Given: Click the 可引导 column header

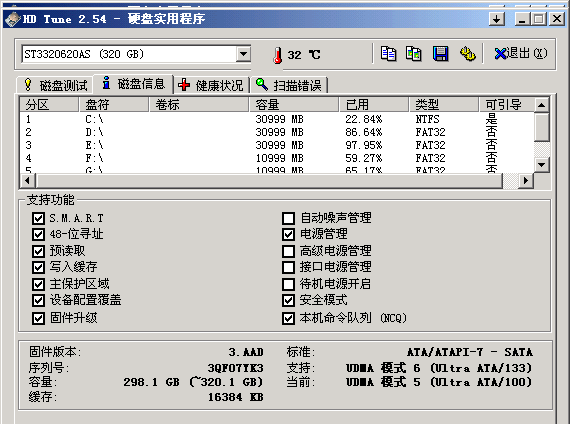Looking at the screenshot, I should pos(506,105).
